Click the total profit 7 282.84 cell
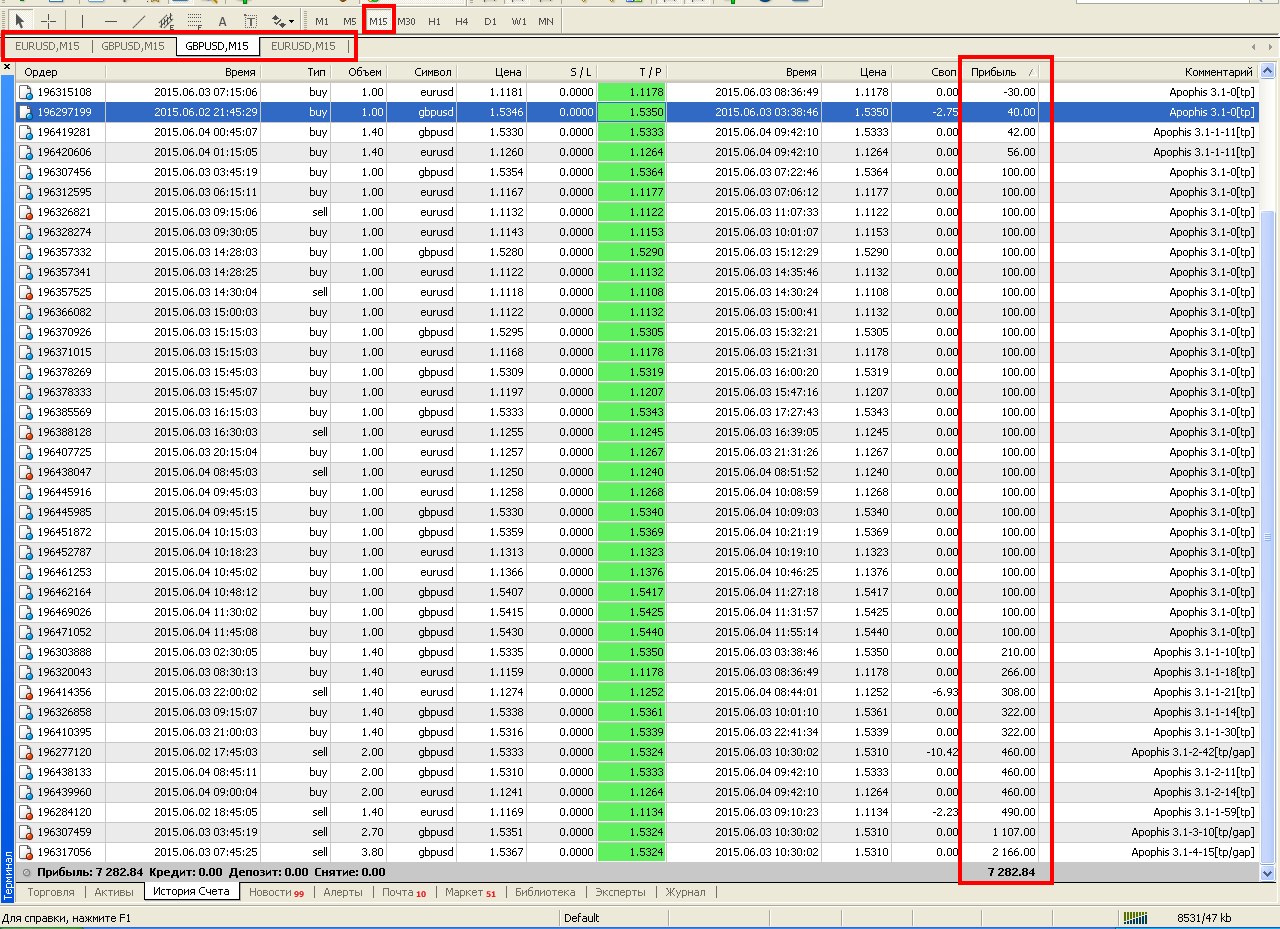Screen dimensions: 1280x929 coord(1011,872)
